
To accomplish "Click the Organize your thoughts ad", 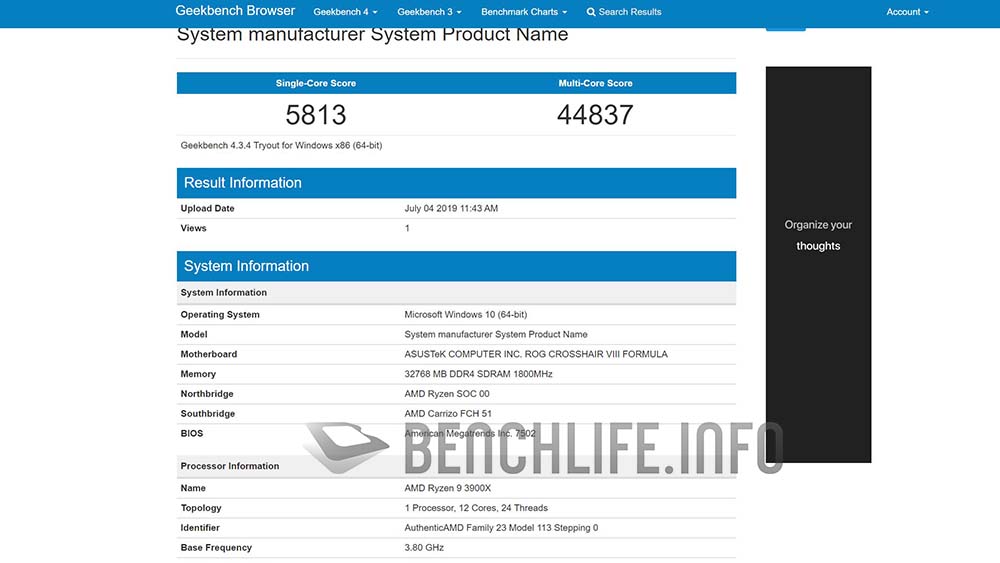I will [x=818, y=264].
